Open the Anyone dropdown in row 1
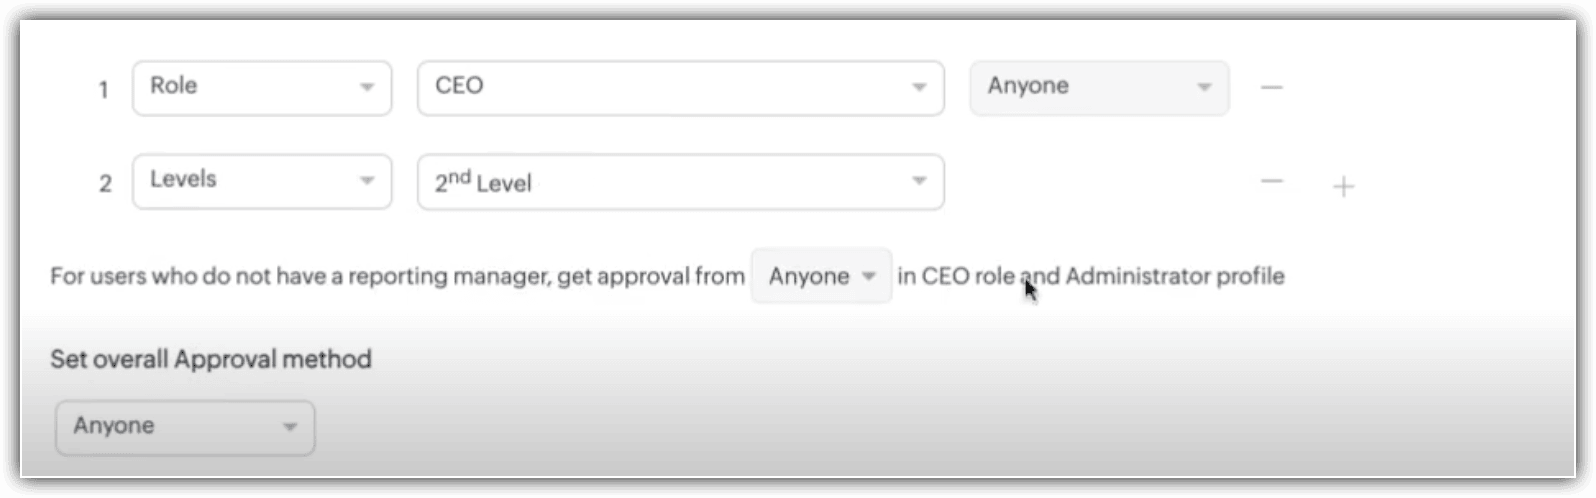 [x=1099, y=88]
